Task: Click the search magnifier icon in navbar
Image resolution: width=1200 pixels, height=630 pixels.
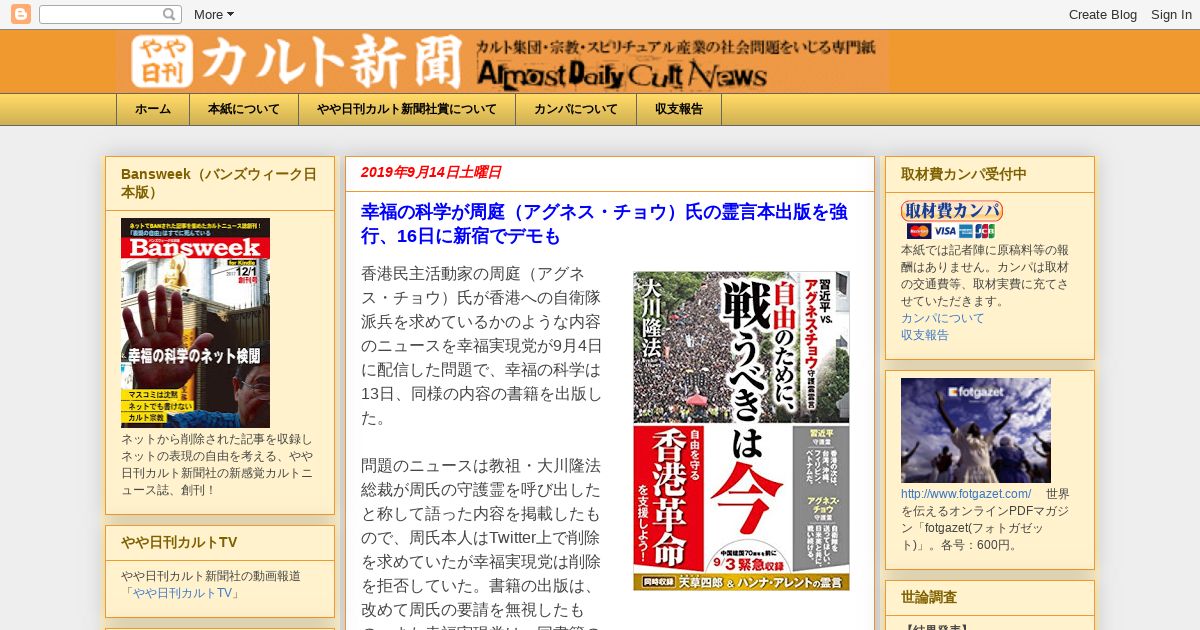Action: [170, 14]
